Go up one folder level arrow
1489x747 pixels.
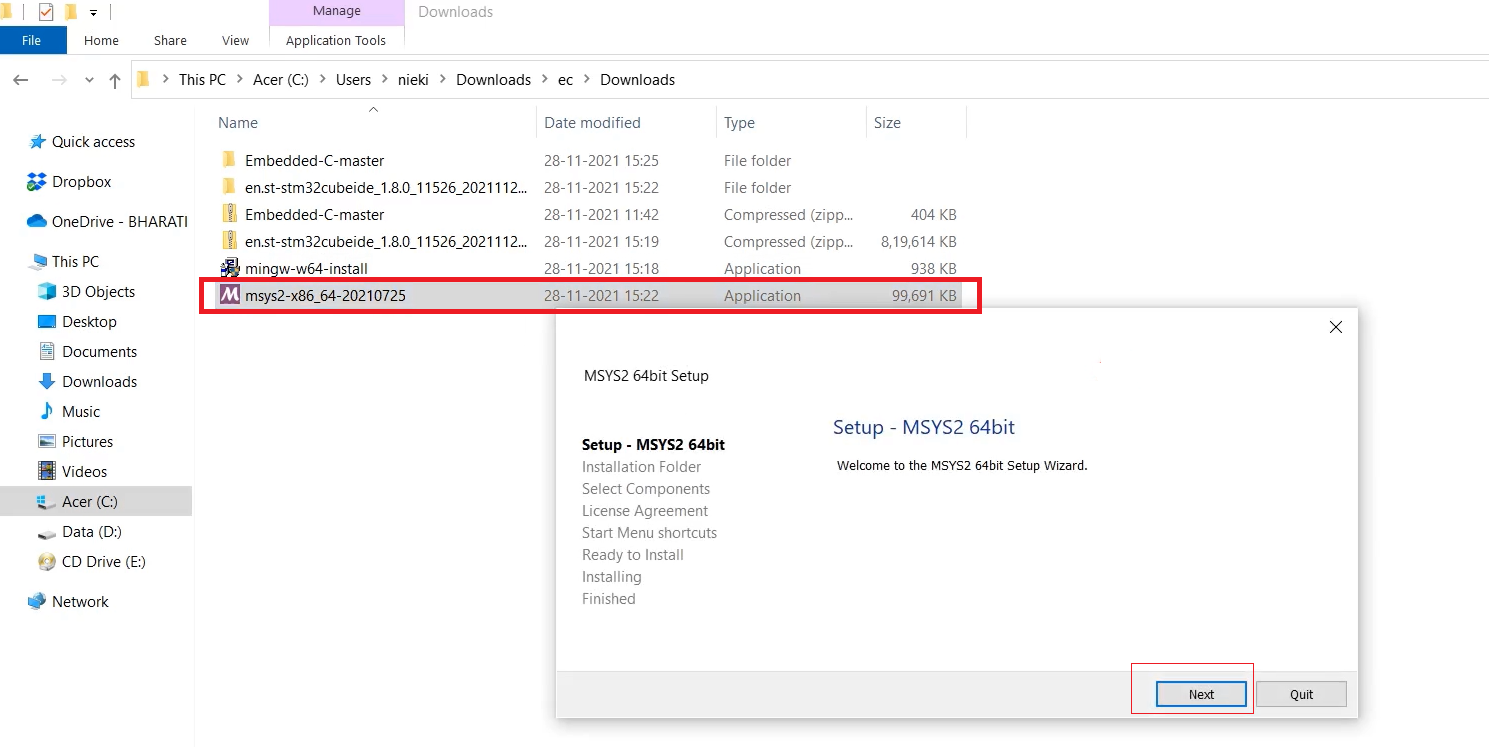point(115,80)
